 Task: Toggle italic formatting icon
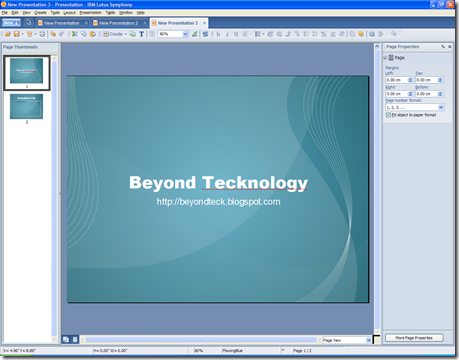(227, 34)
